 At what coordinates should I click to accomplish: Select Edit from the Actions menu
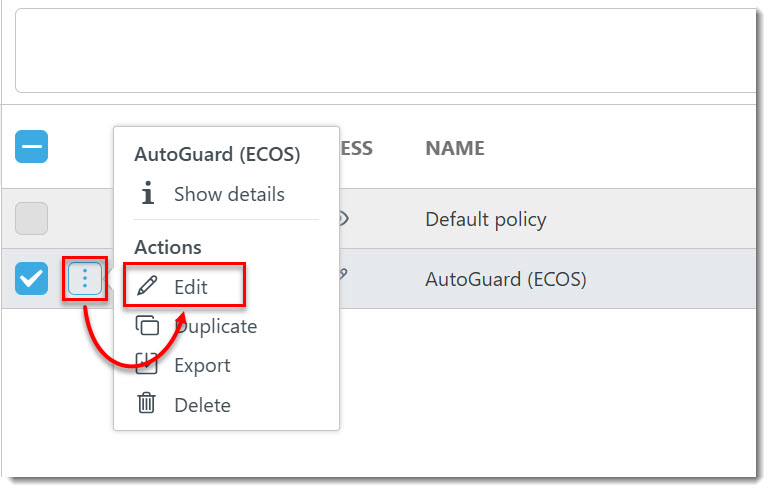point(190,286)
